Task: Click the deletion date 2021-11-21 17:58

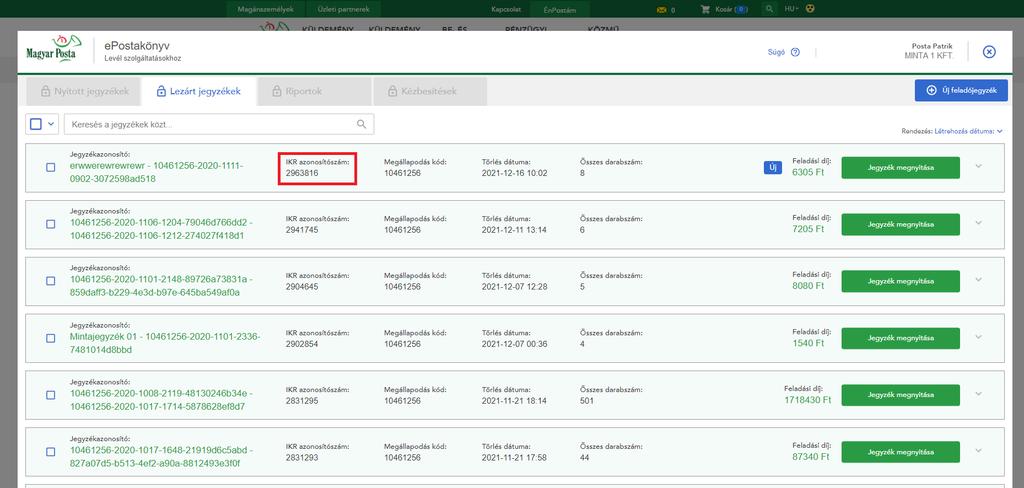Action: coord(515,457)
